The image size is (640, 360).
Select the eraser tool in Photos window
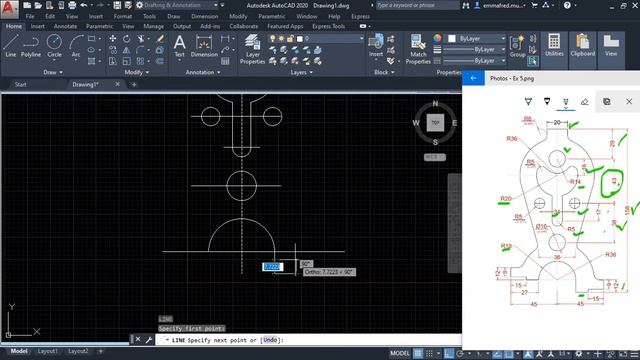click(584, 102)
